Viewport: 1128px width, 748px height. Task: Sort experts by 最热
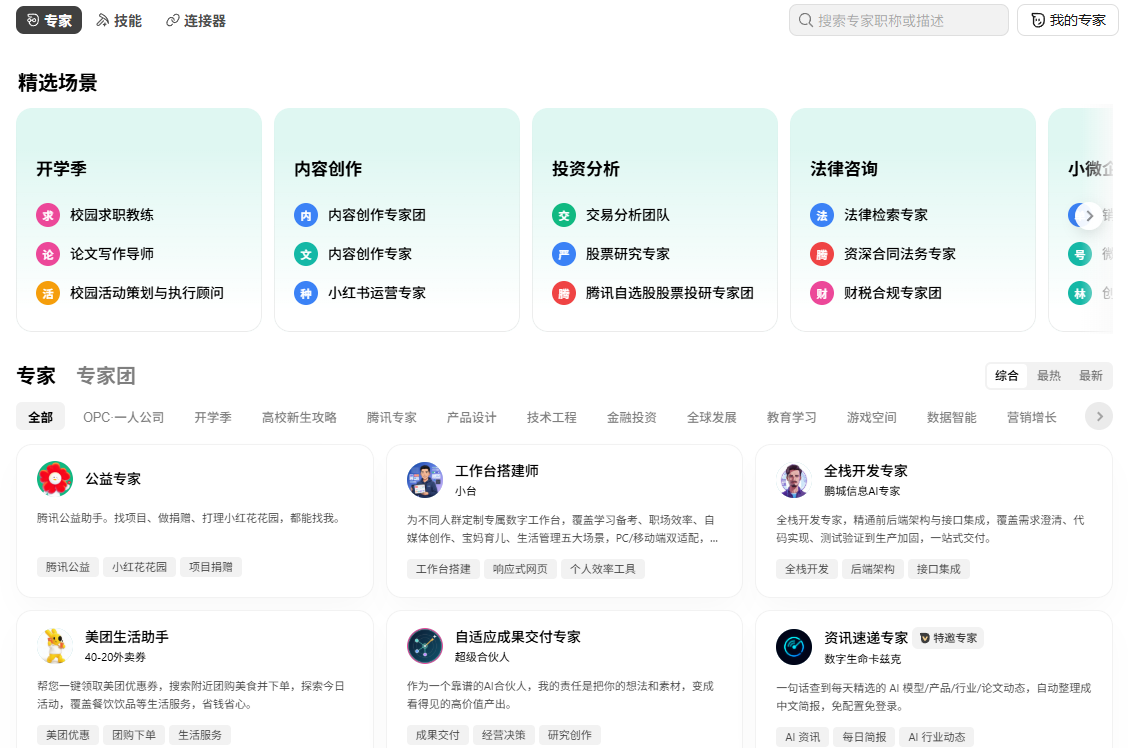[x=1049, y=375]
